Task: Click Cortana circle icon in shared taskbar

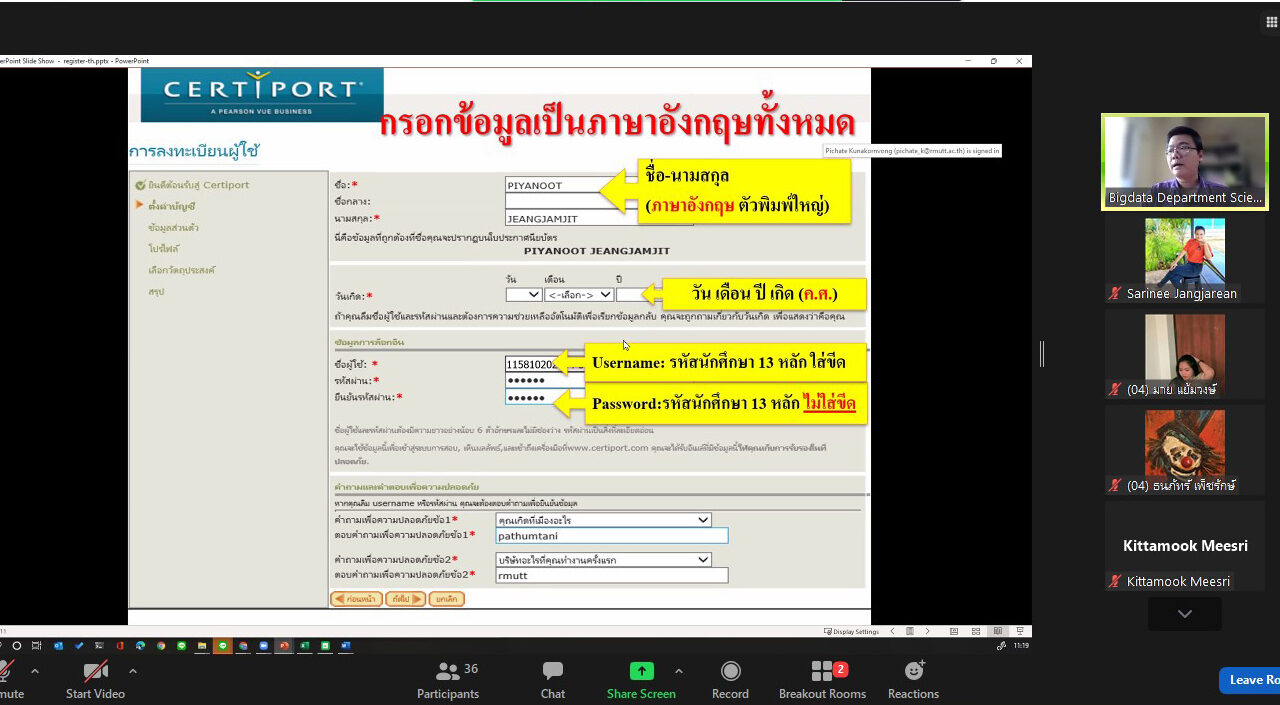Action: [17, 646]
